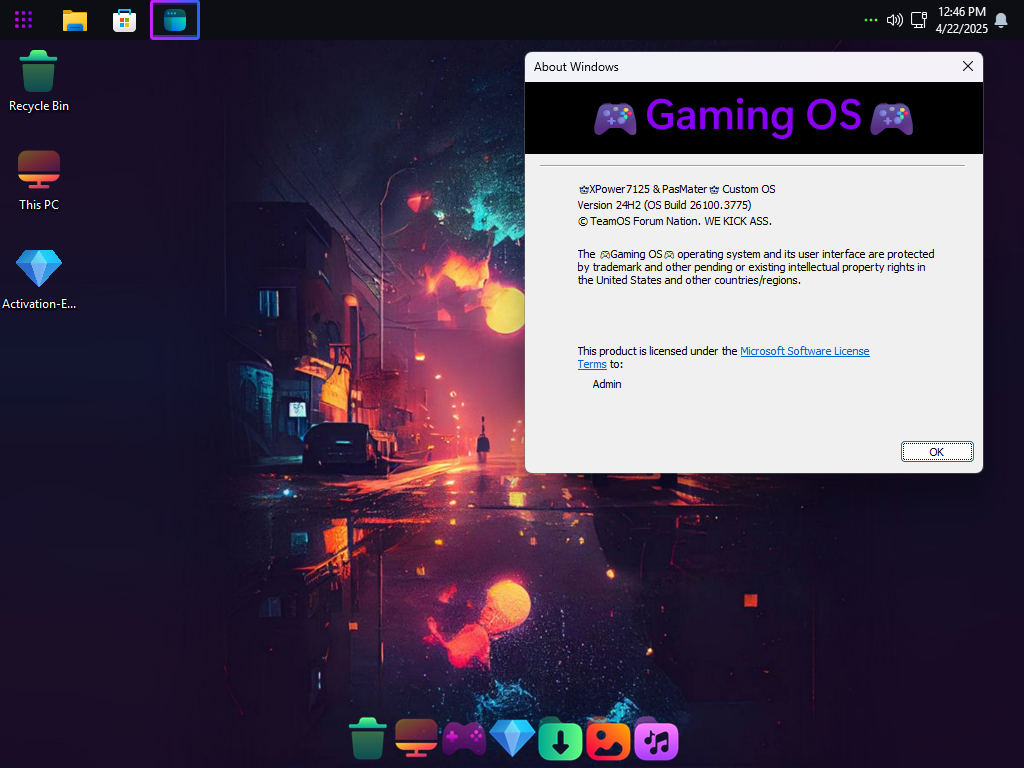This screenshot has width=1024, height=768.
Task: Open the volume speaker tray icon
Action: pos(894,20)
